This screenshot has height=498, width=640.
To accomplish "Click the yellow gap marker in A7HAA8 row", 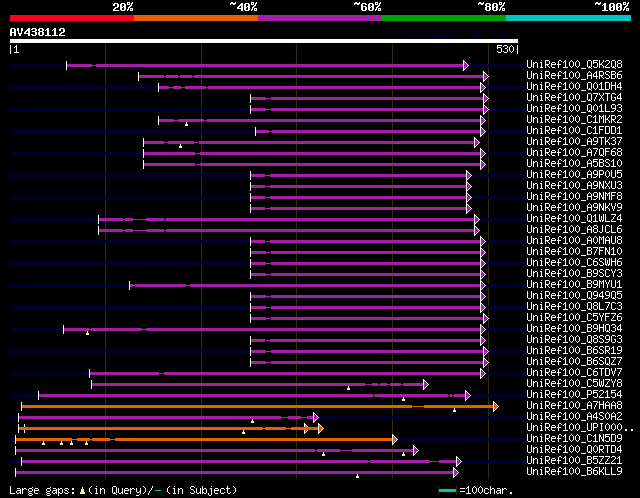I will point(454,410).
